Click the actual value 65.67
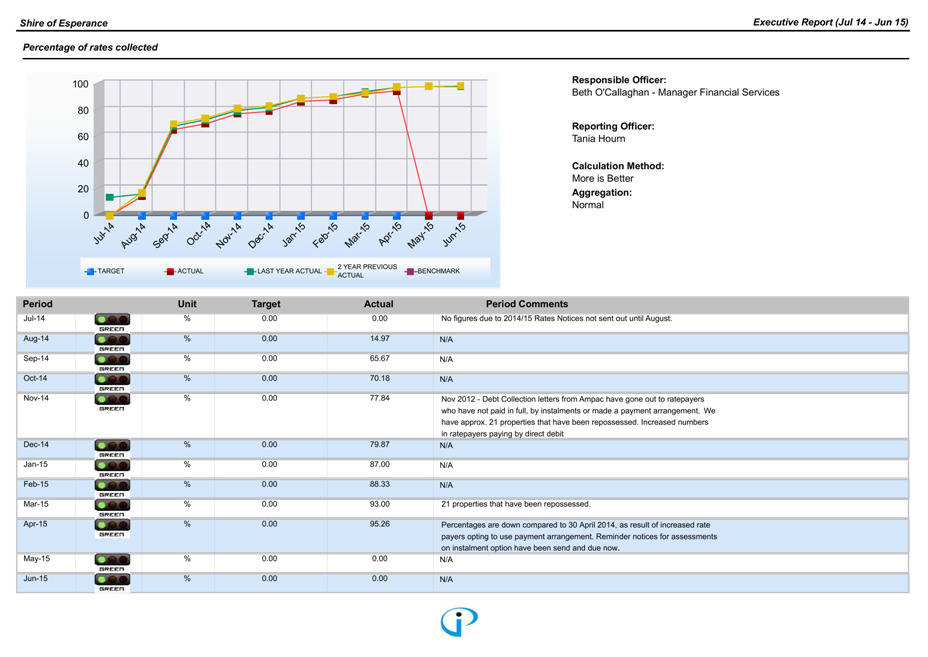Screen dimensions: 928x657 tap(379, 359)
